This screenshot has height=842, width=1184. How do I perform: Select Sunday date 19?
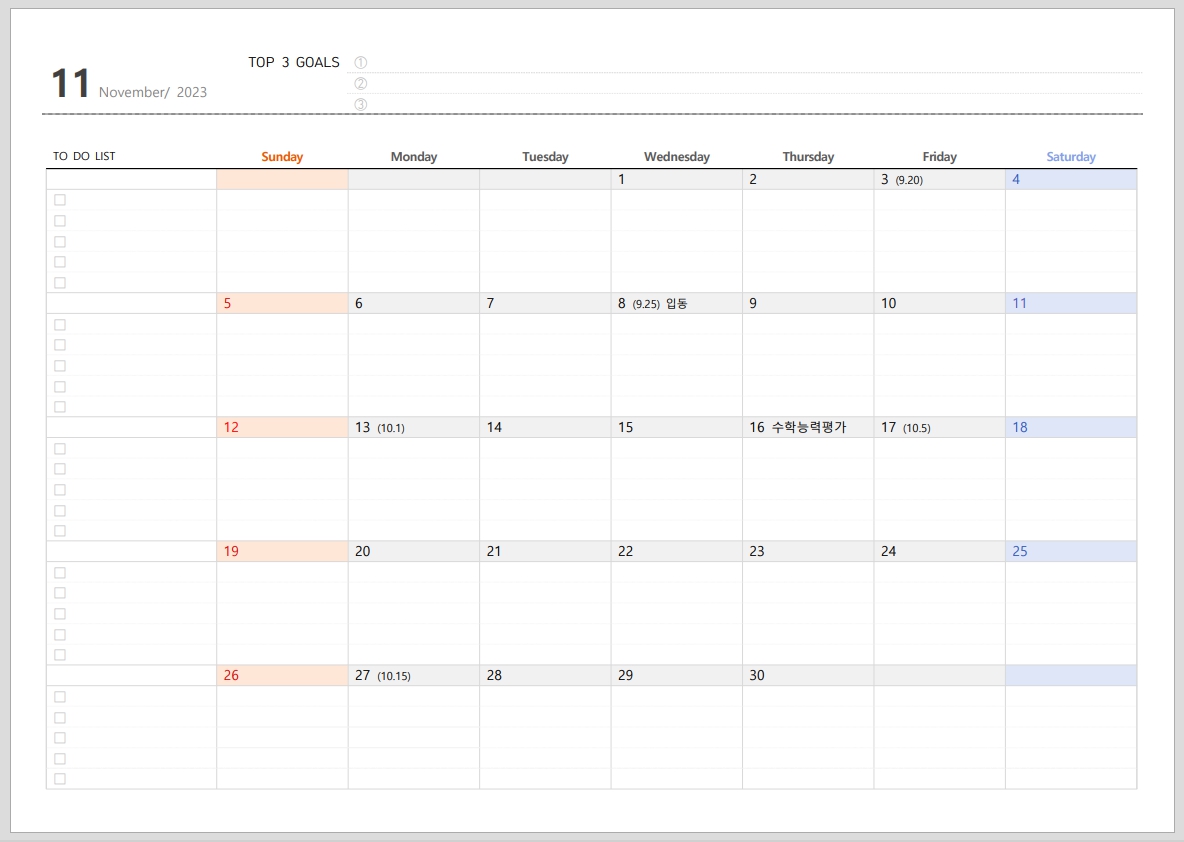[x=282, y=551]
